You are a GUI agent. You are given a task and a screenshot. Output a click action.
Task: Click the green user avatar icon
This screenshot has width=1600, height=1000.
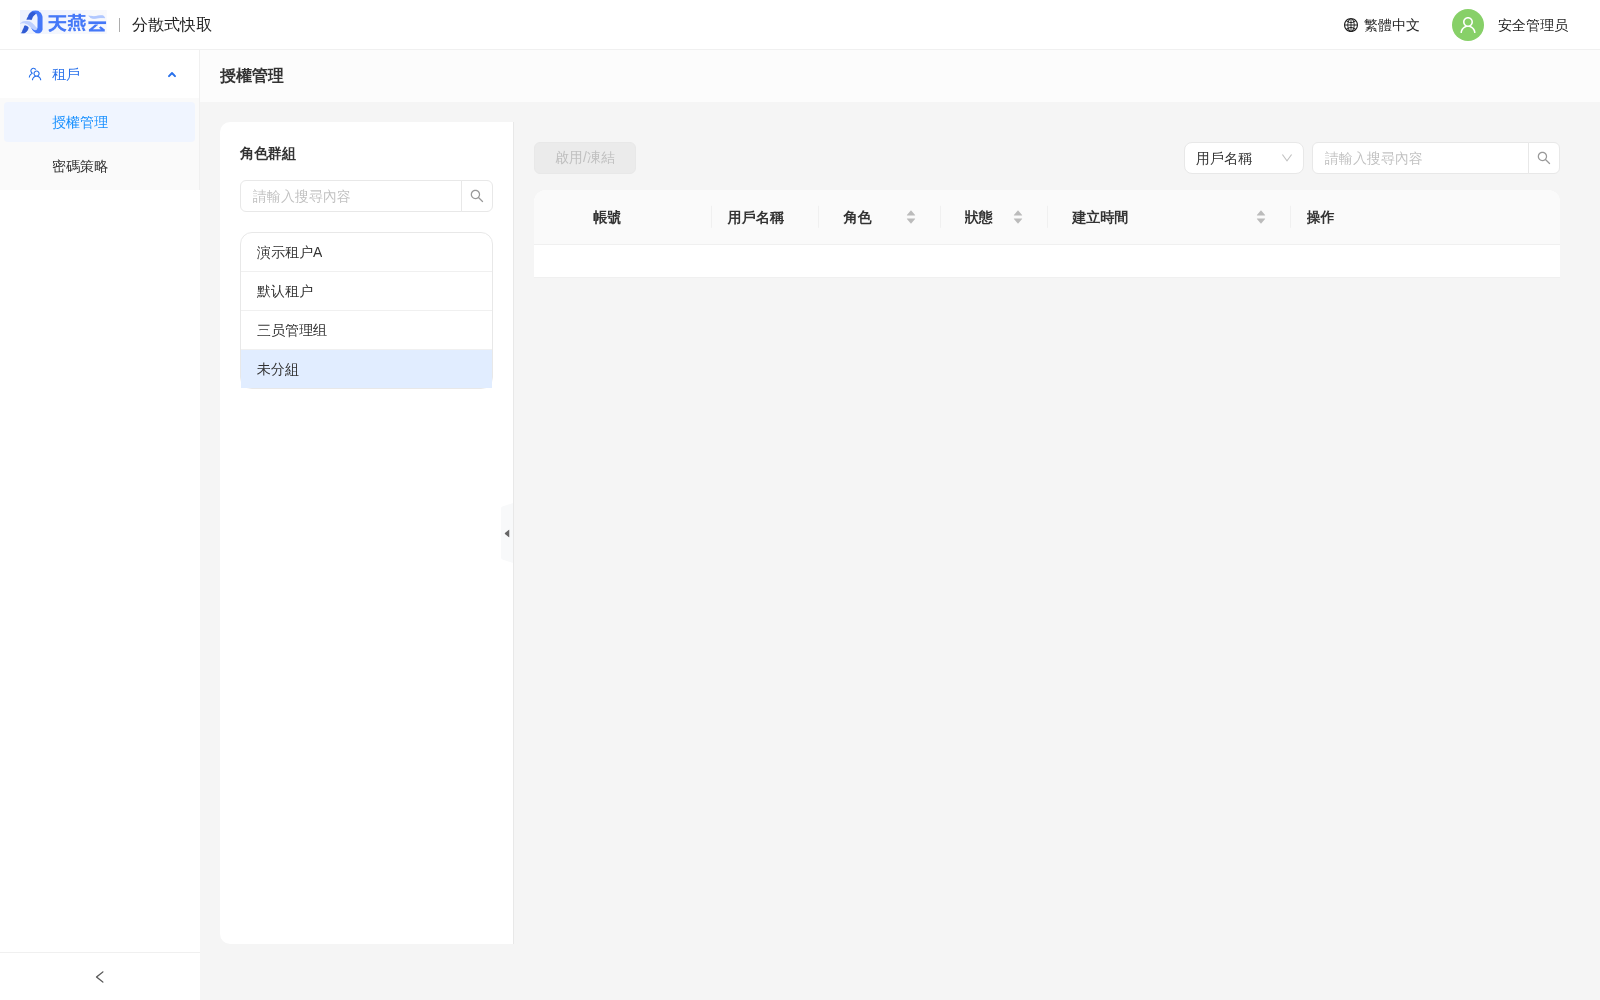[1468, 25]
